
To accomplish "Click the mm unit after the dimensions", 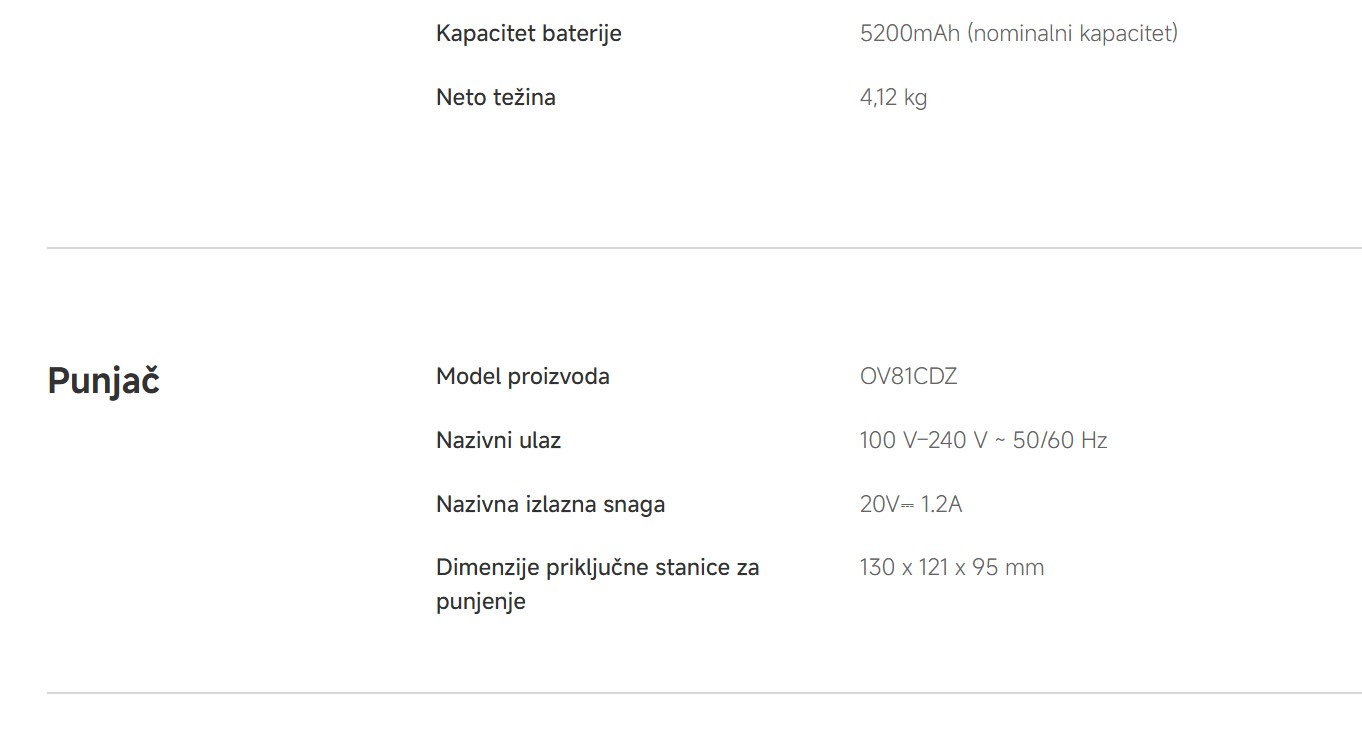I will tap(1024, 567).
